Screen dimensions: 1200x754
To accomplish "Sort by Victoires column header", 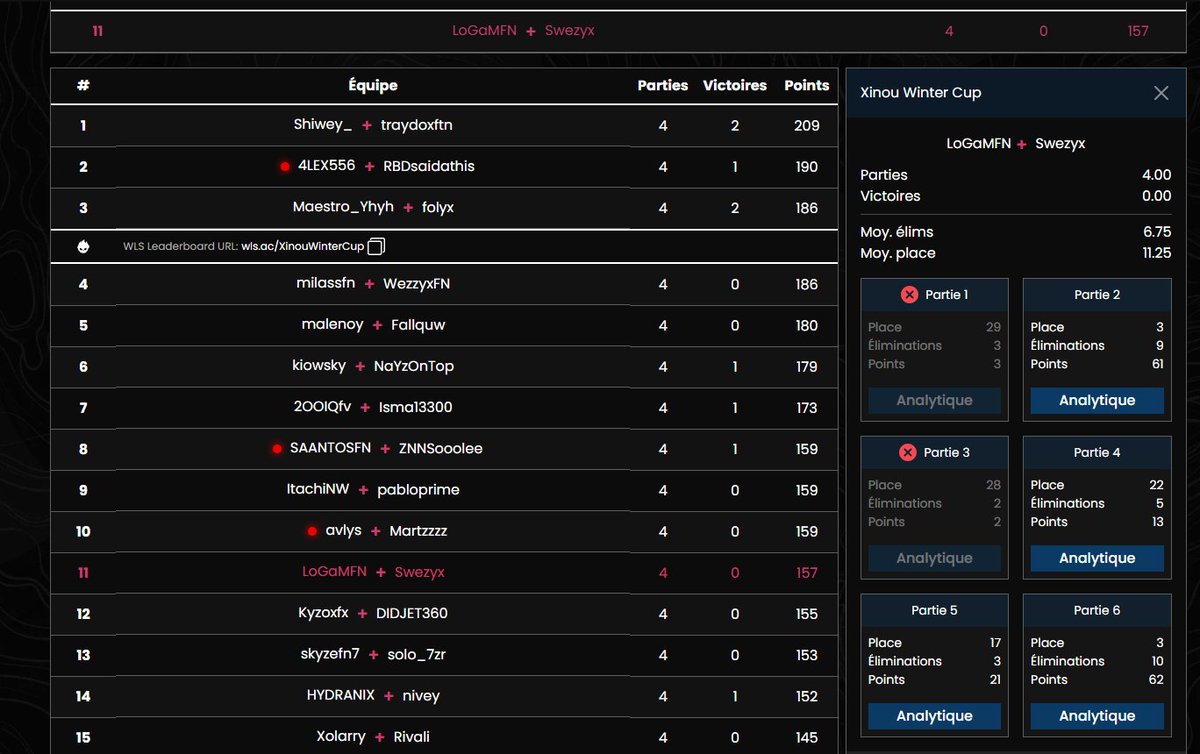I will 735,86.
